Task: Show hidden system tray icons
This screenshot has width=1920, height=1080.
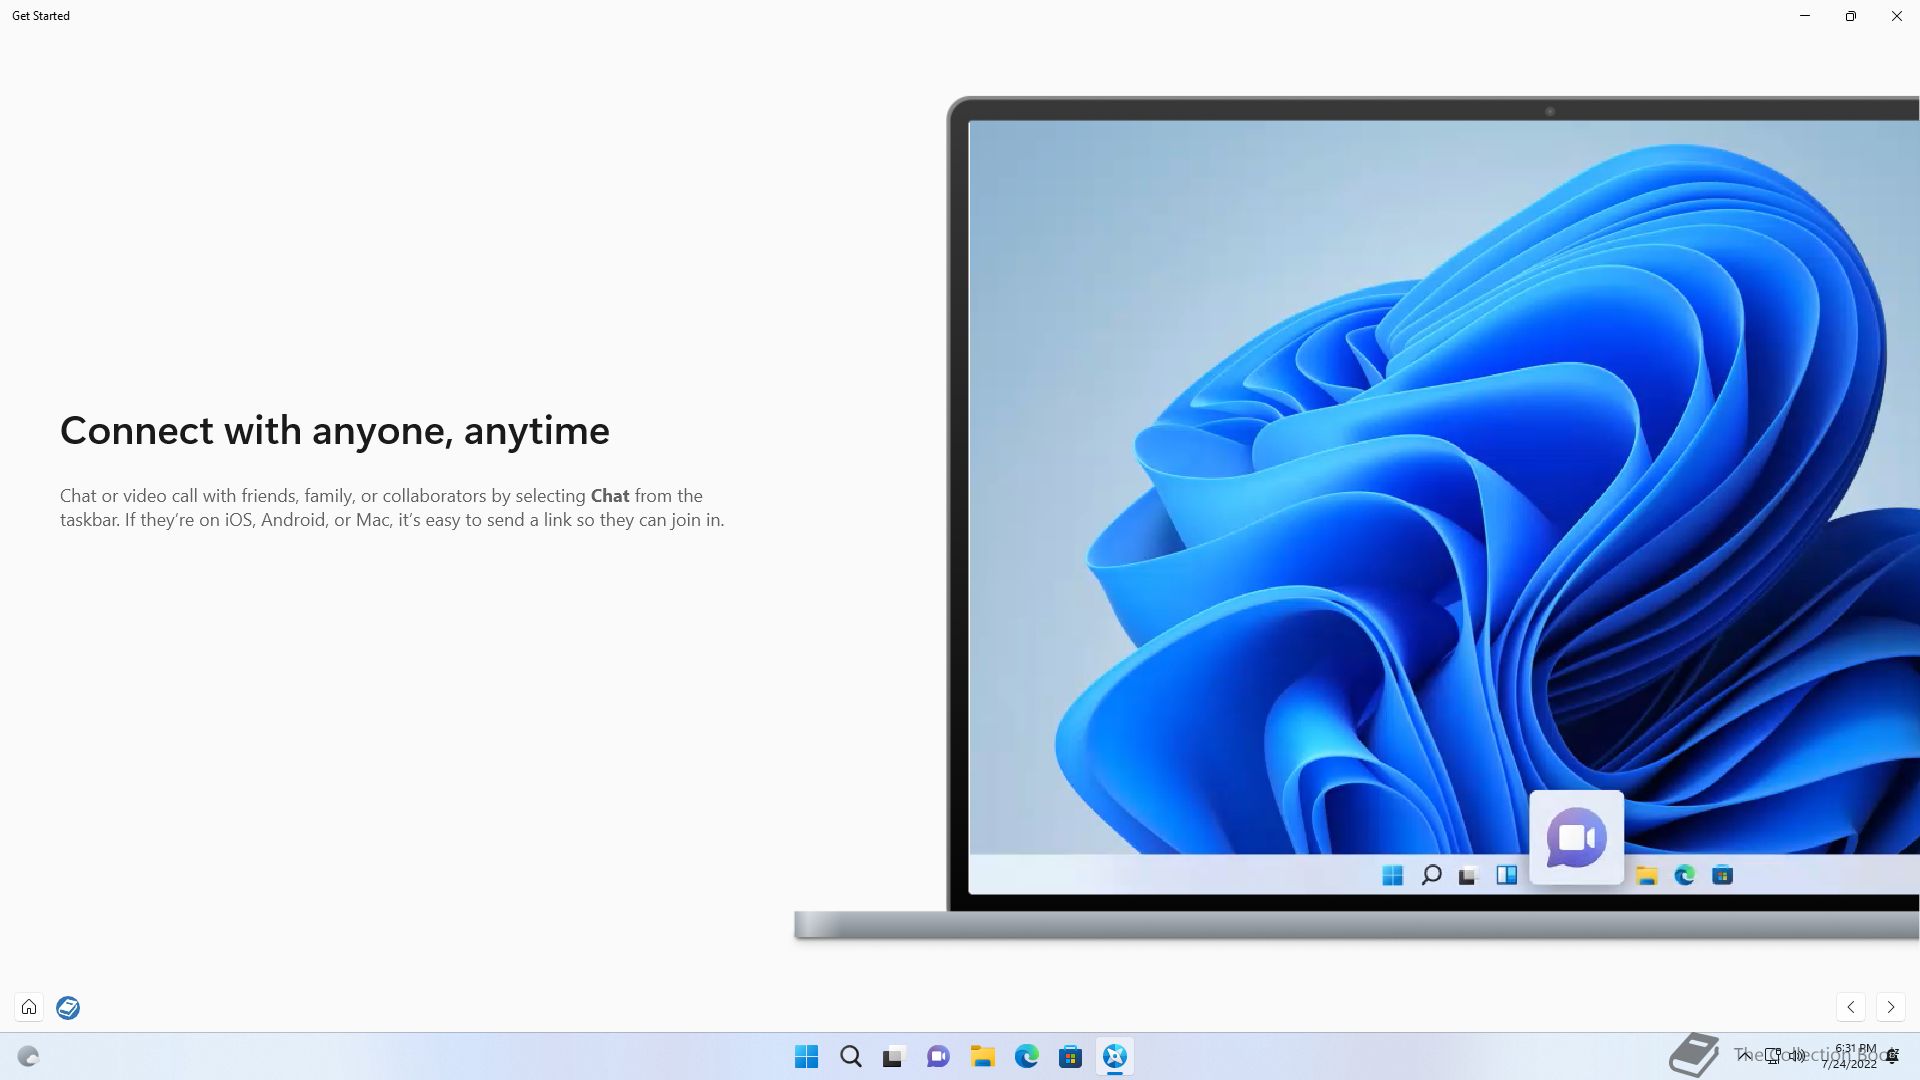Action: click(1745, 1055)
